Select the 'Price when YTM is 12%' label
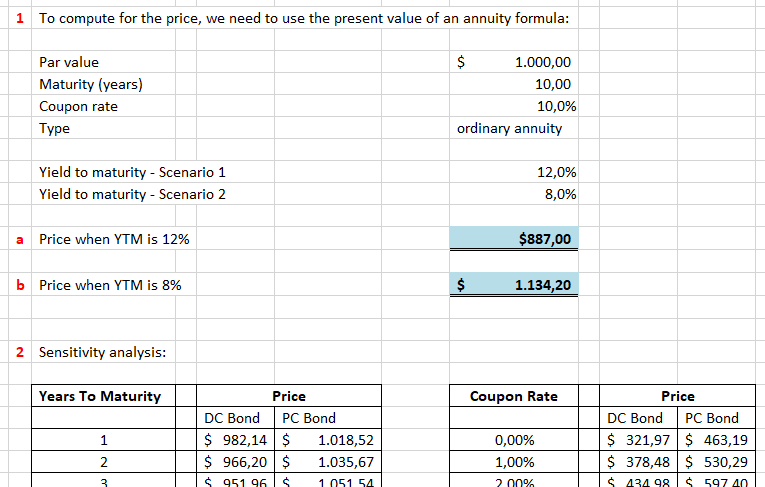 [114, 239]
